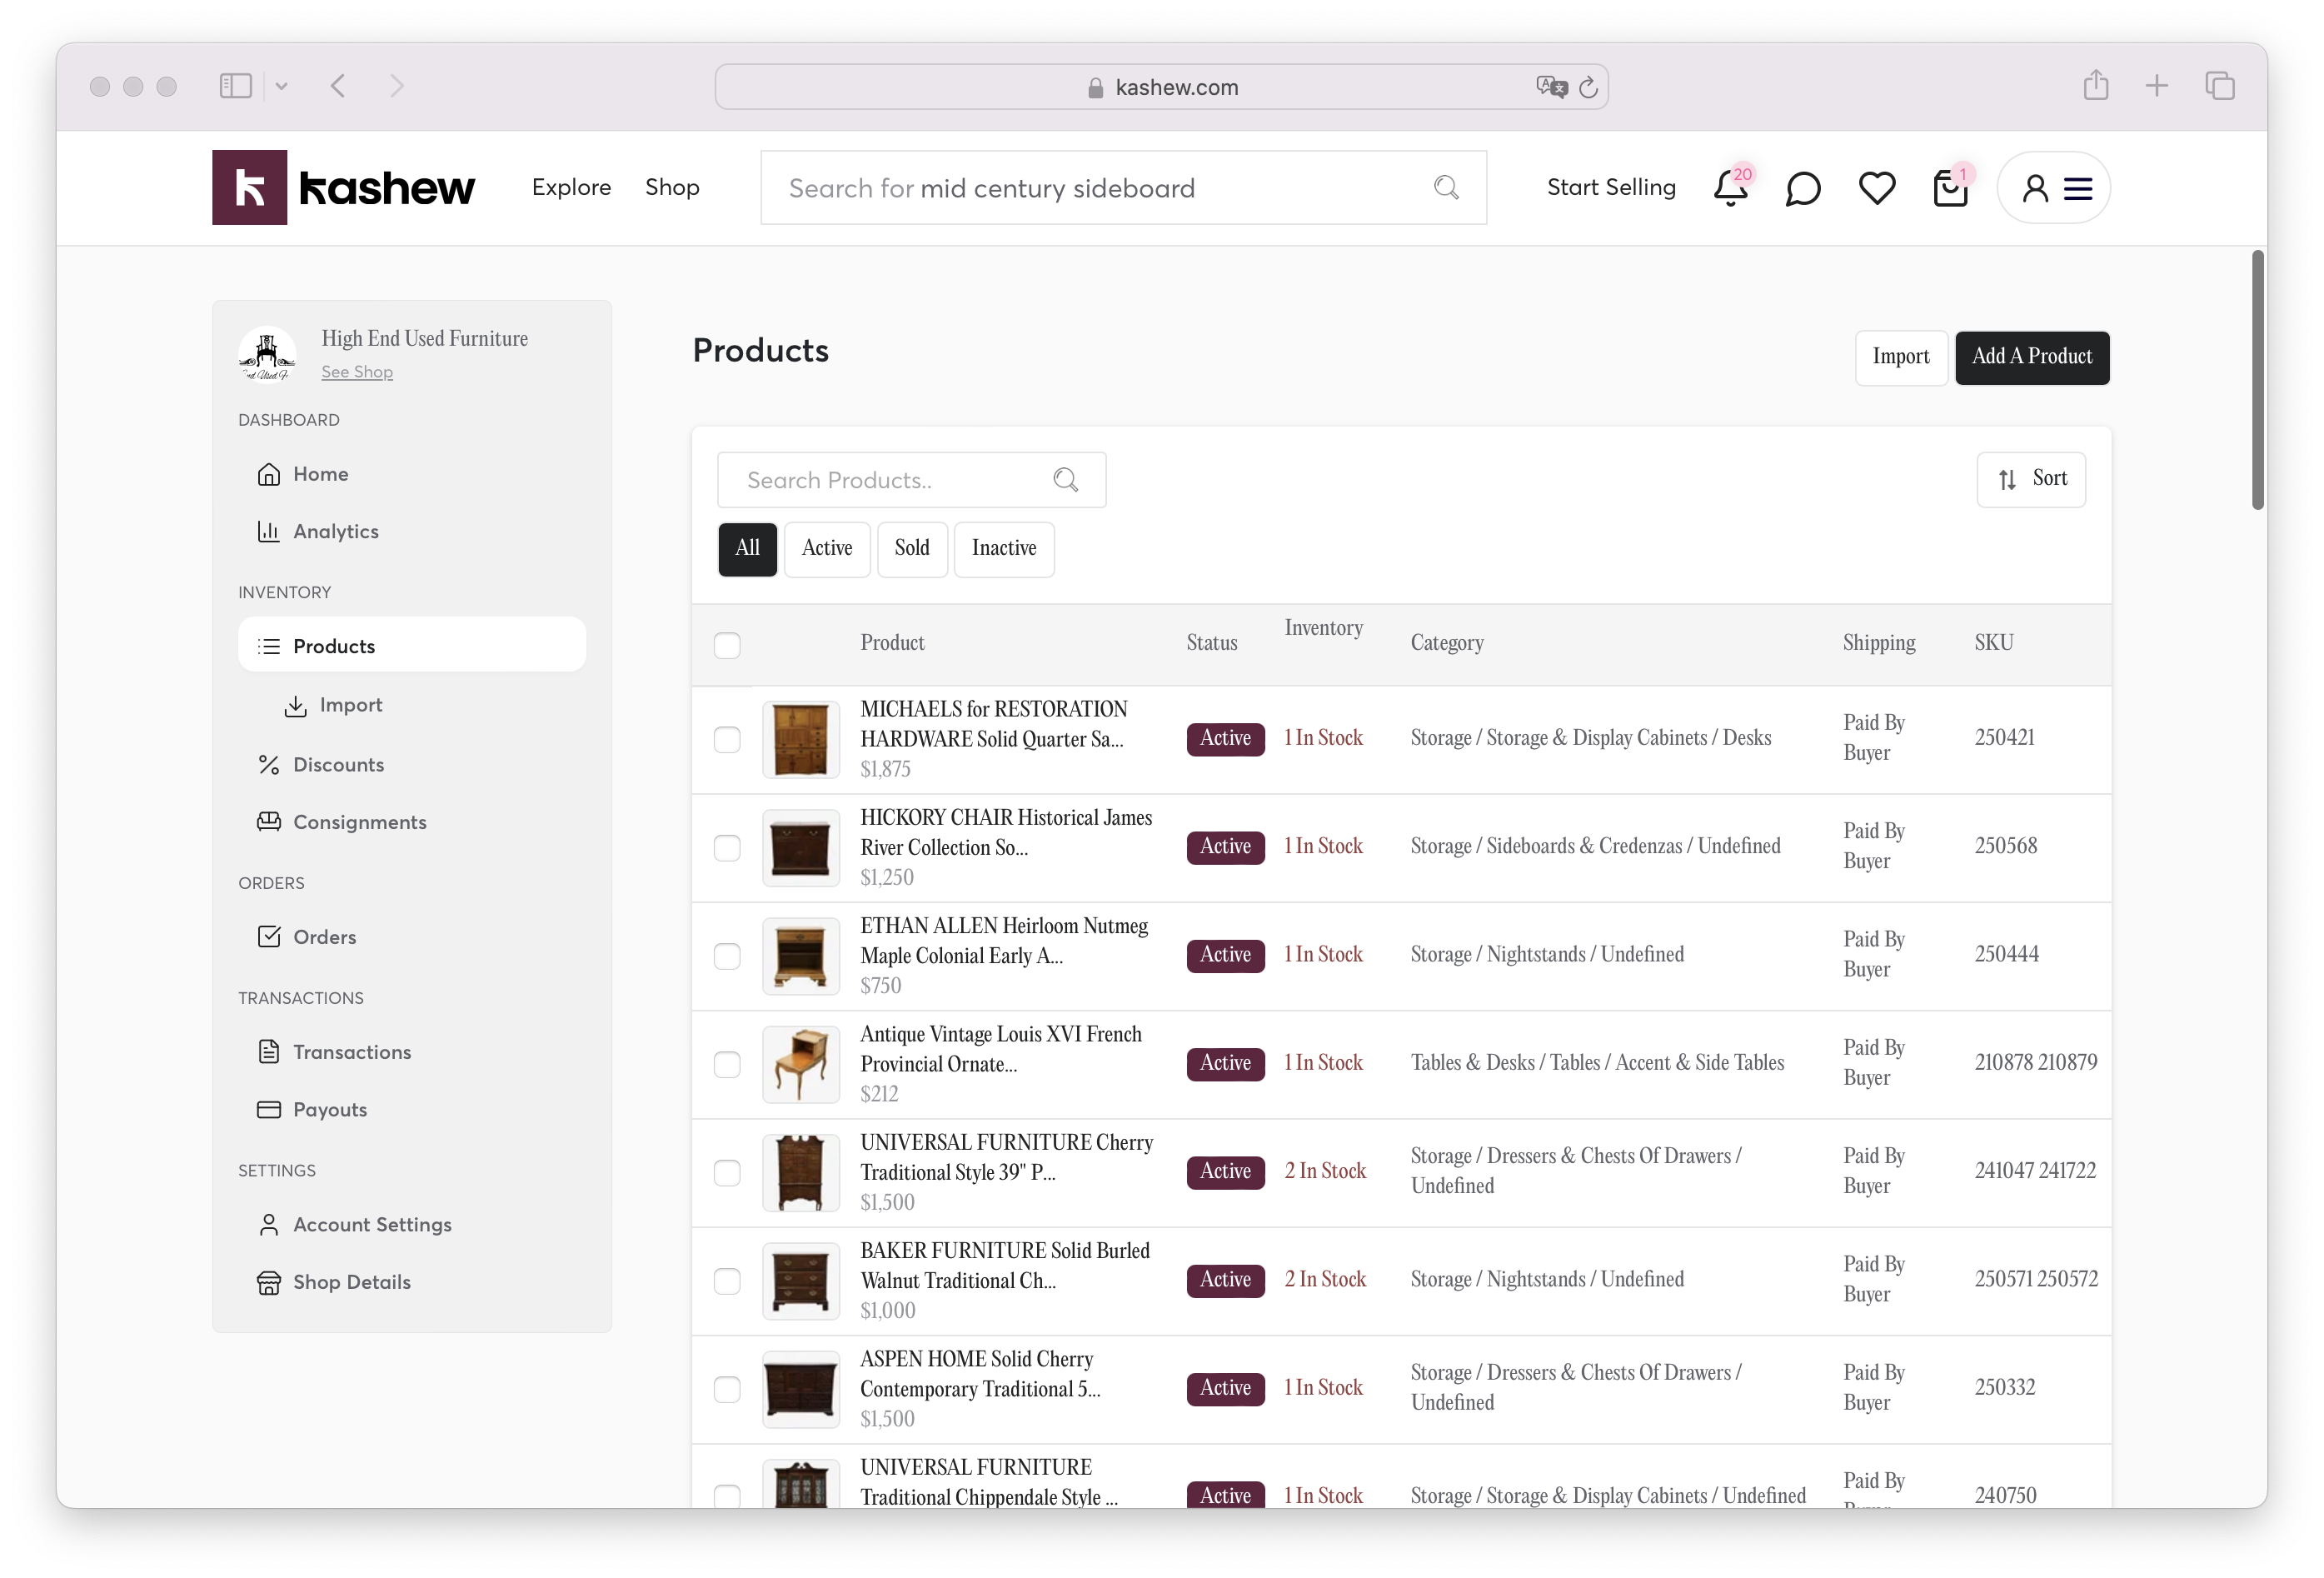Screen dimensions: 2324x1578
Task: Switch to the Sold filter tab
Action: 911,549
